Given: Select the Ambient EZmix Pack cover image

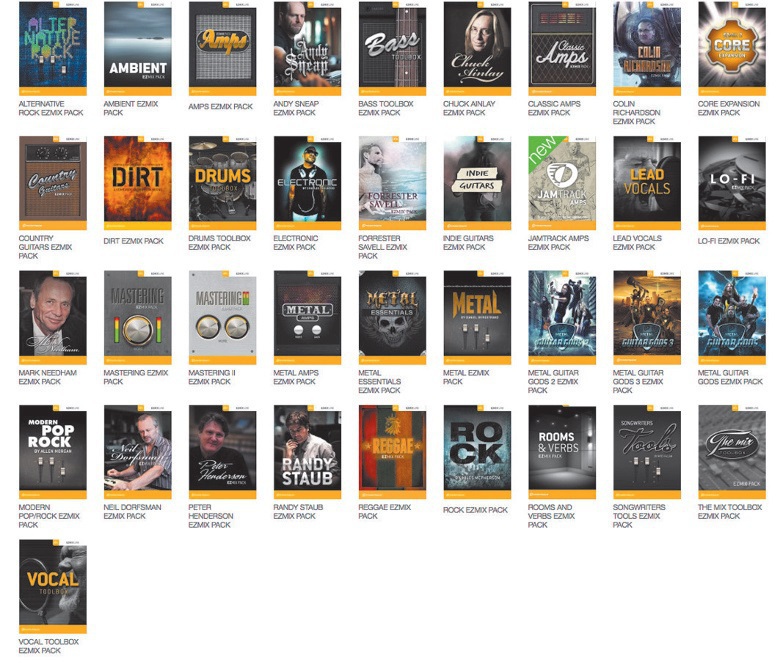Looking at the screenshot, I should (x=137, y=49).
